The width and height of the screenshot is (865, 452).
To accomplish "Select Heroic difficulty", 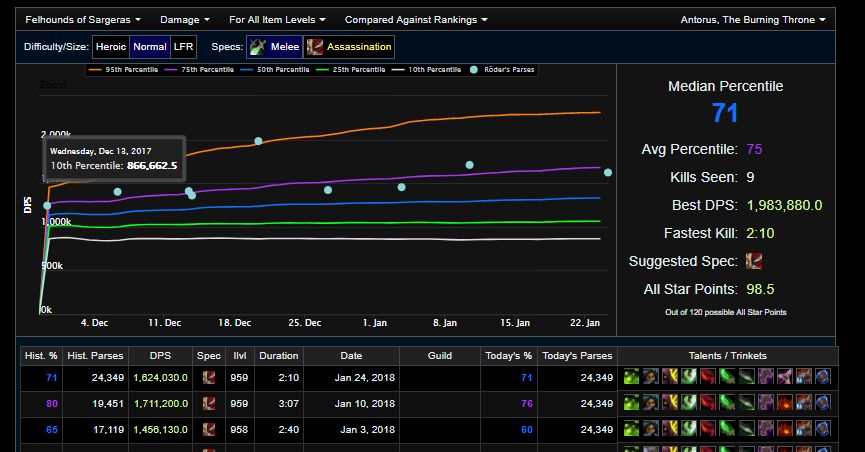I will tap(111, 47).
